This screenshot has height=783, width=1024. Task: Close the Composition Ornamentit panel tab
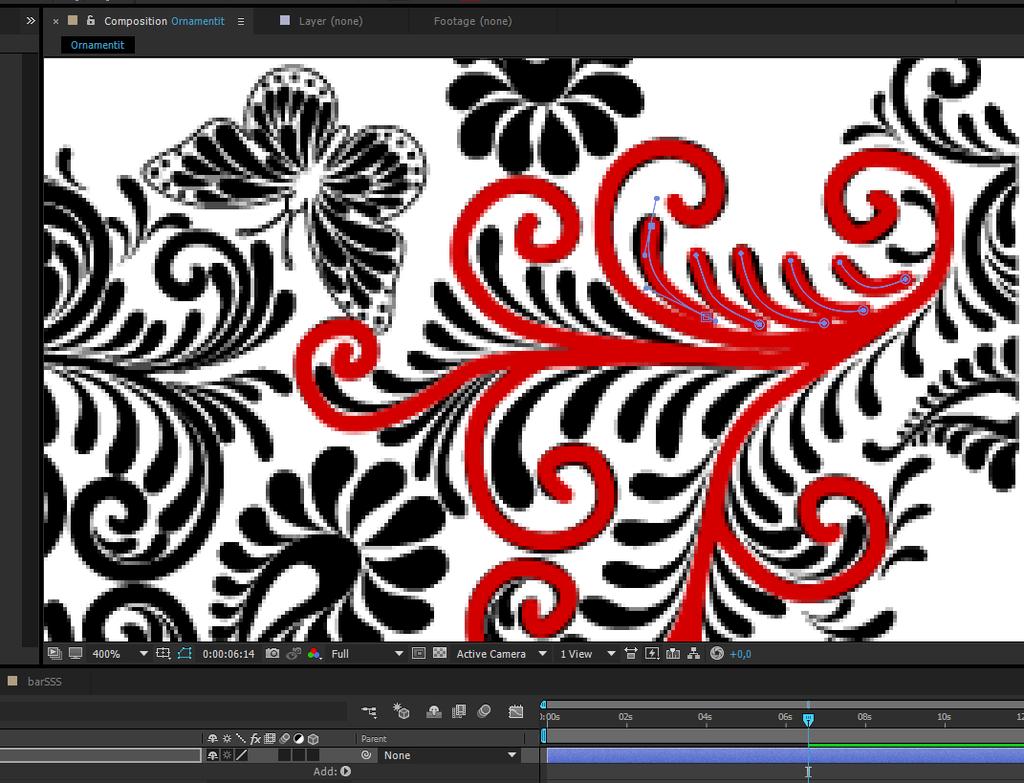click(x=56, y=22)
